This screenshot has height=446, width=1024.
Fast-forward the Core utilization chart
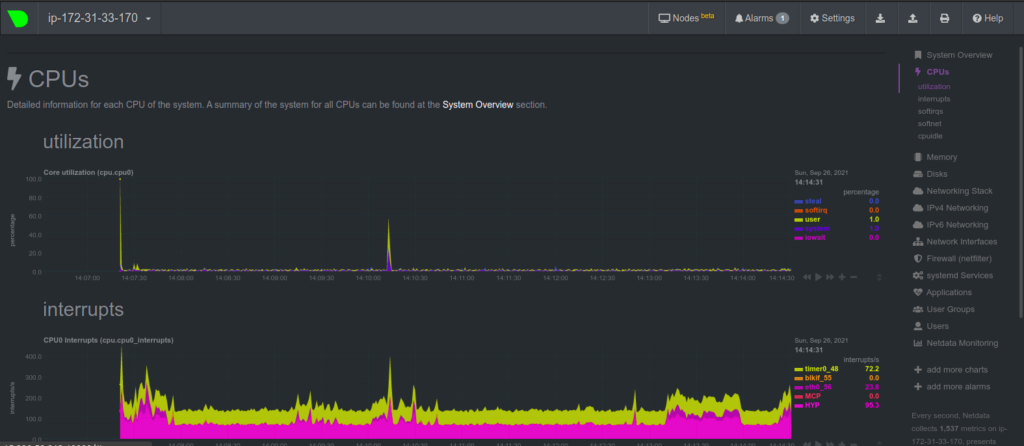[x=831, y=276]
